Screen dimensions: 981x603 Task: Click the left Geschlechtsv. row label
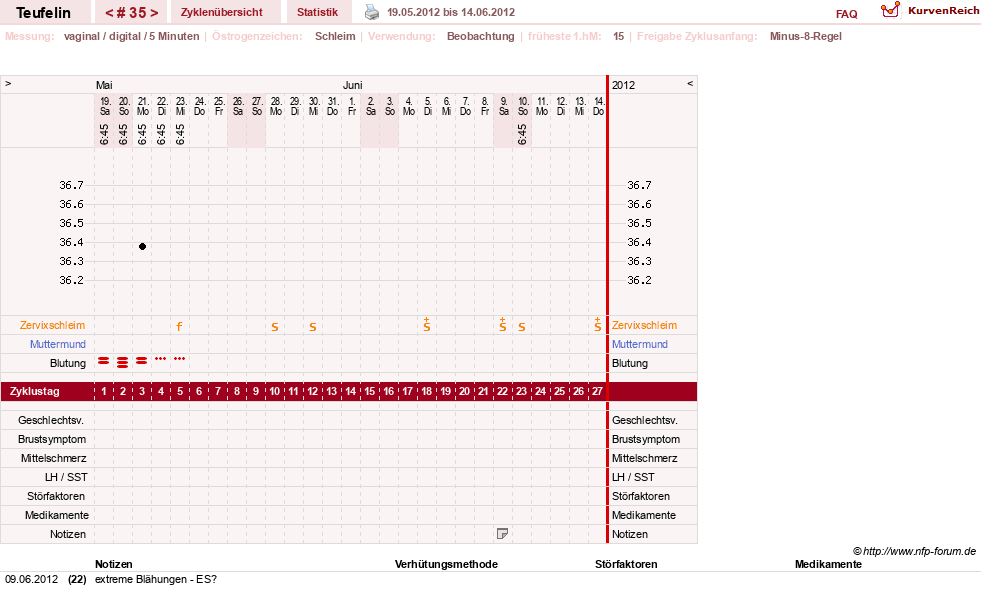tap(51, 420)
